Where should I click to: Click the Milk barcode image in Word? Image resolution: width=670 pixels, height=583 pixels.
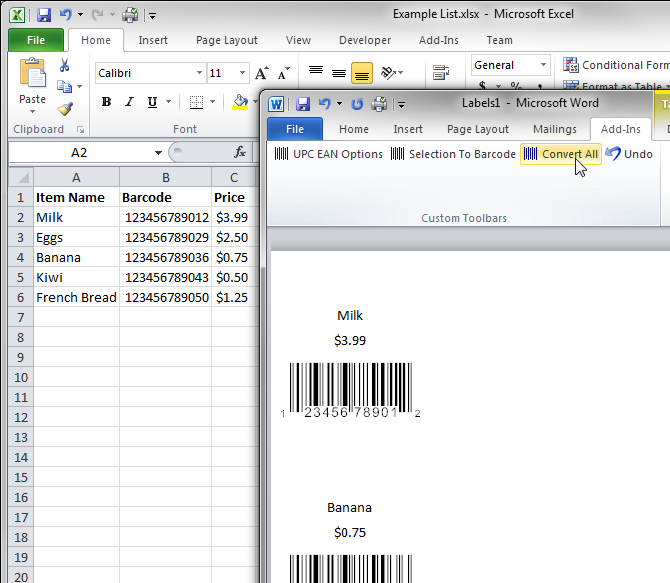350,390
